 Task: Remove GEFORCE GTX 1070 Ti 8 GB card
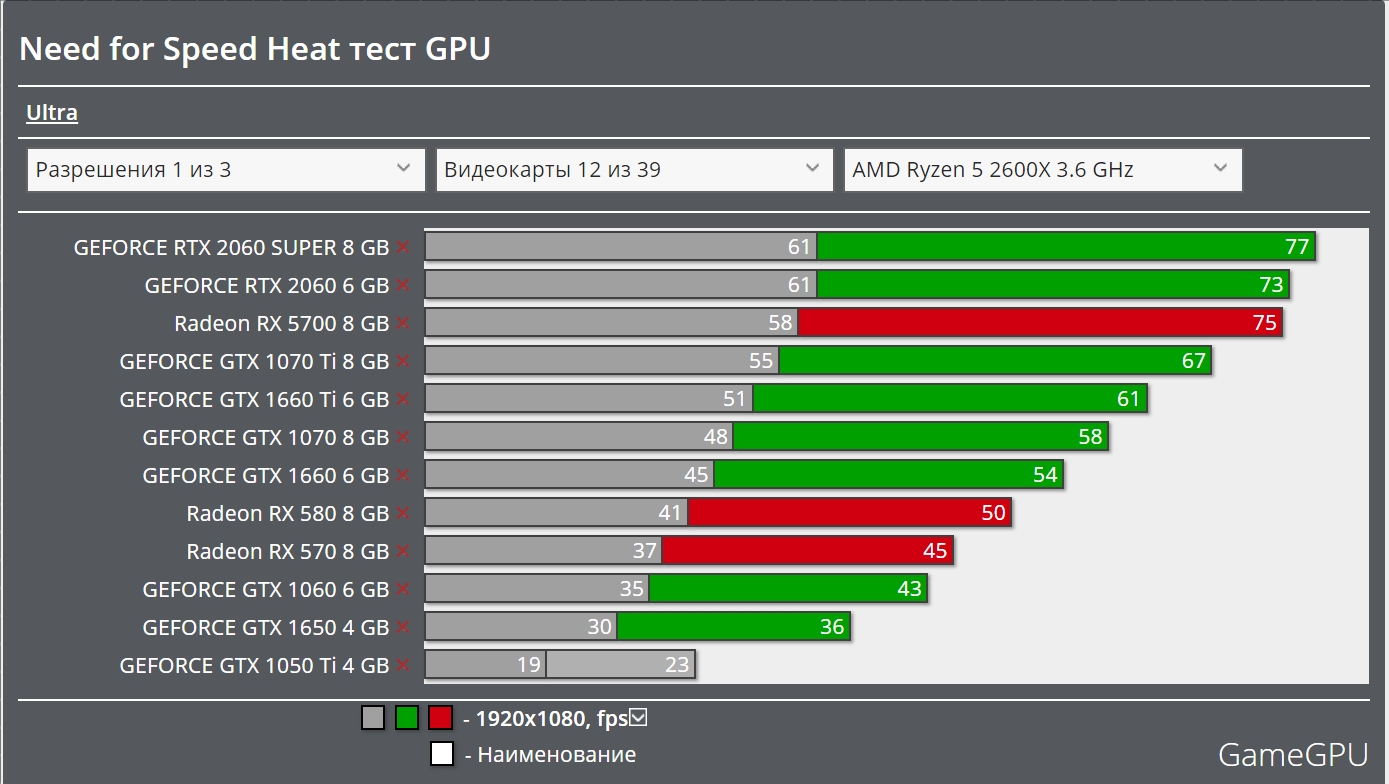coord(403,361)
